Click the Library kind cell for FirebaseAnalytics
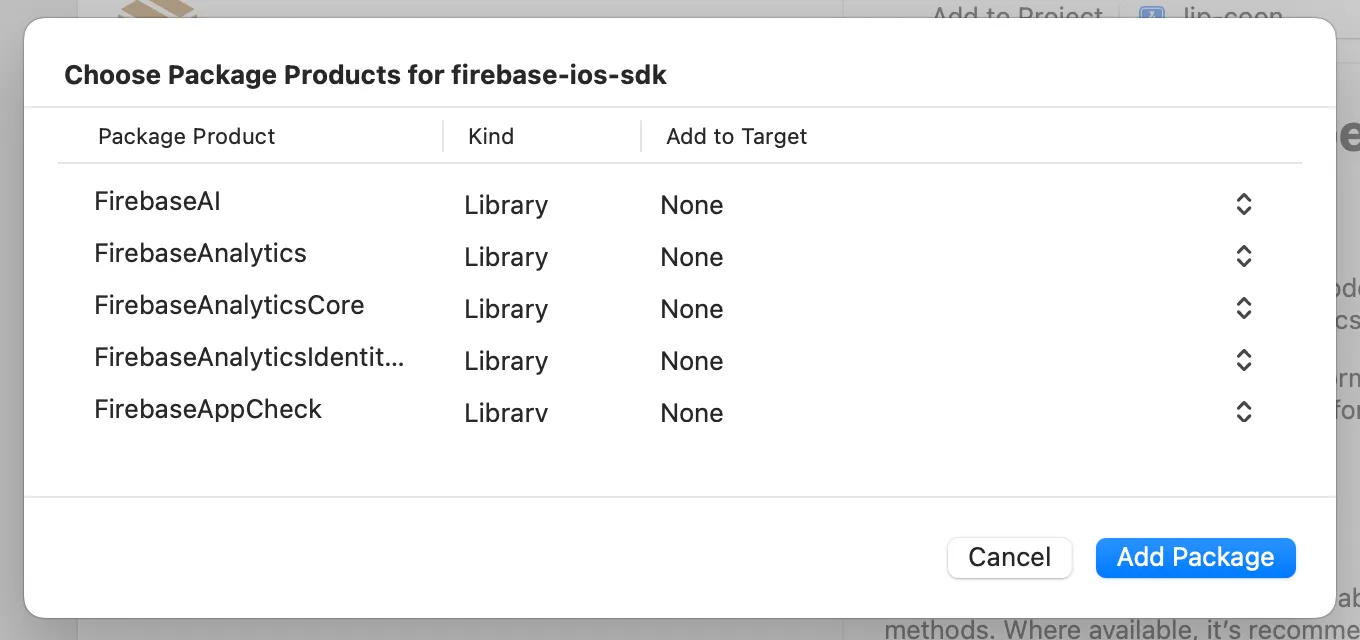The height and width of the screenshot is (640, 1360). (506, 257)
